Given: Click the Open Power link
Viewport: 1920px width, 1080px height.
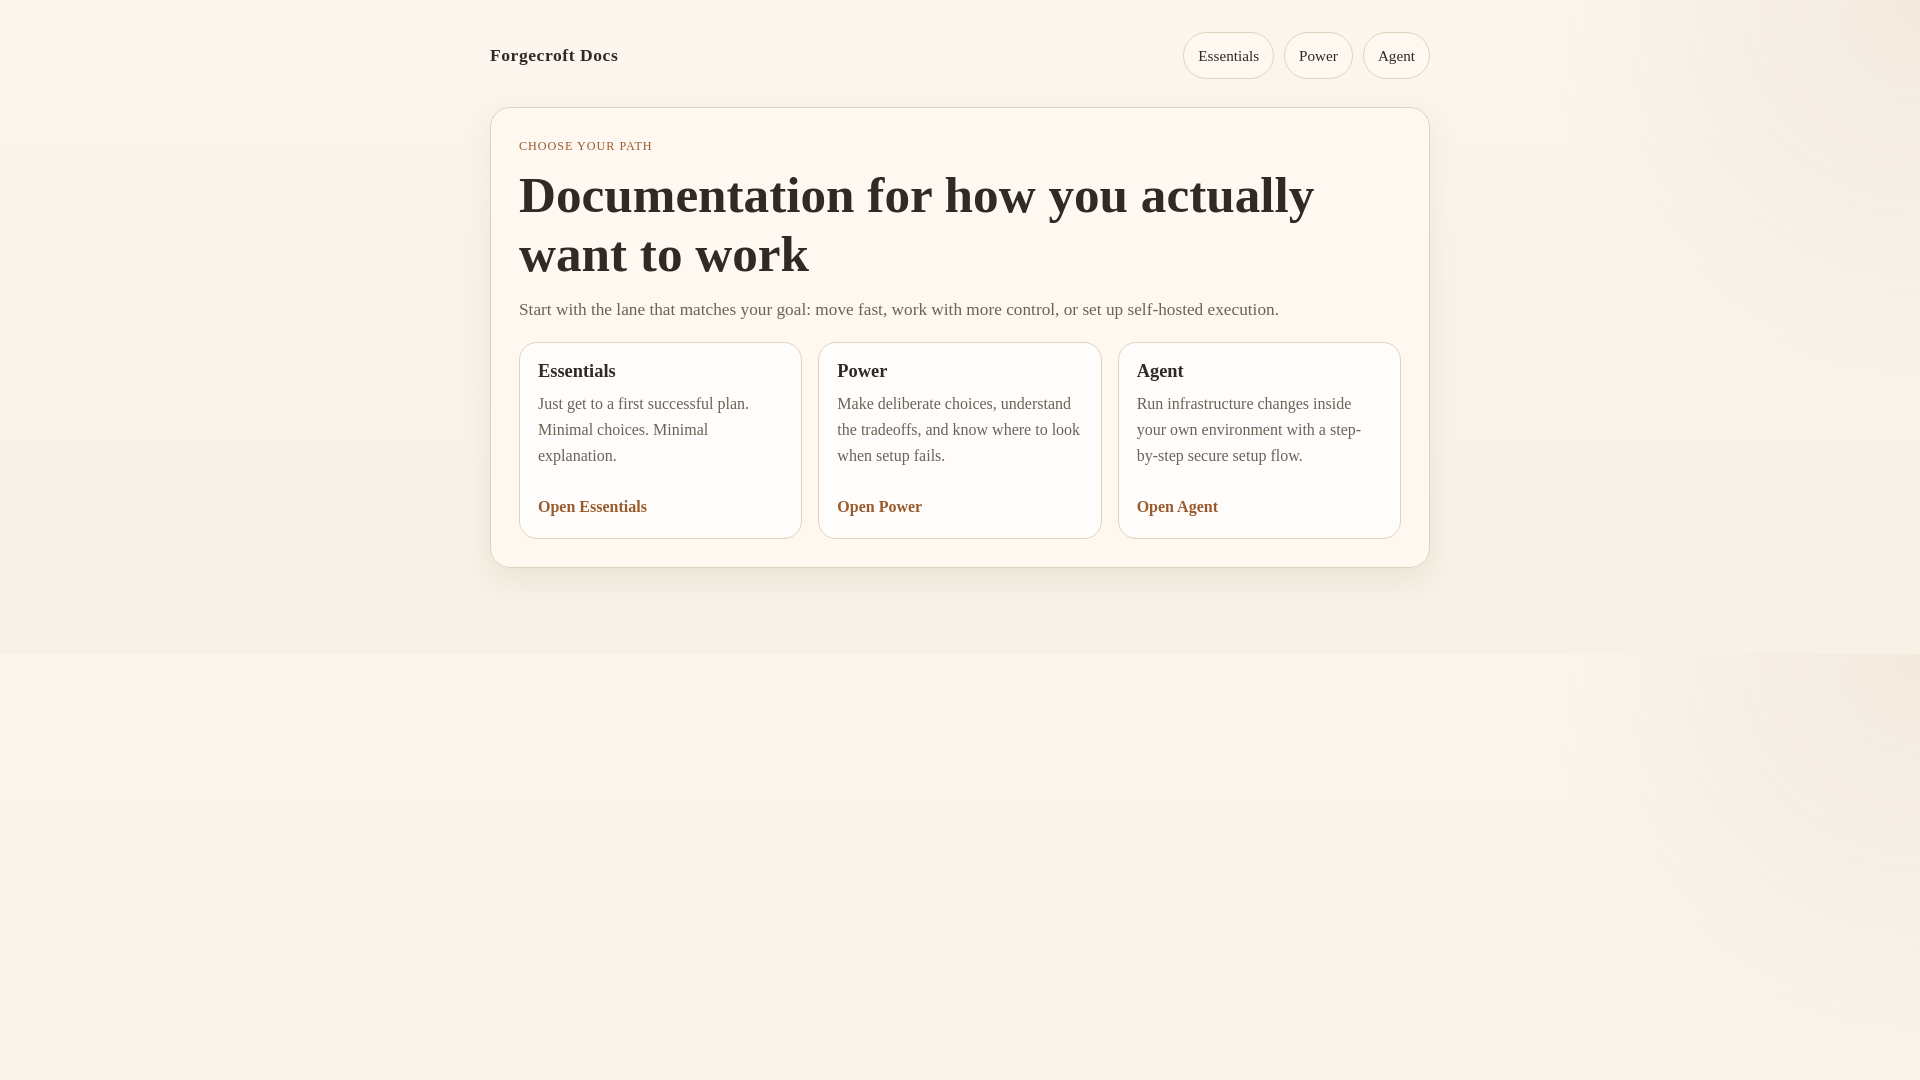Looking at the screenshot, I should 879,507.
